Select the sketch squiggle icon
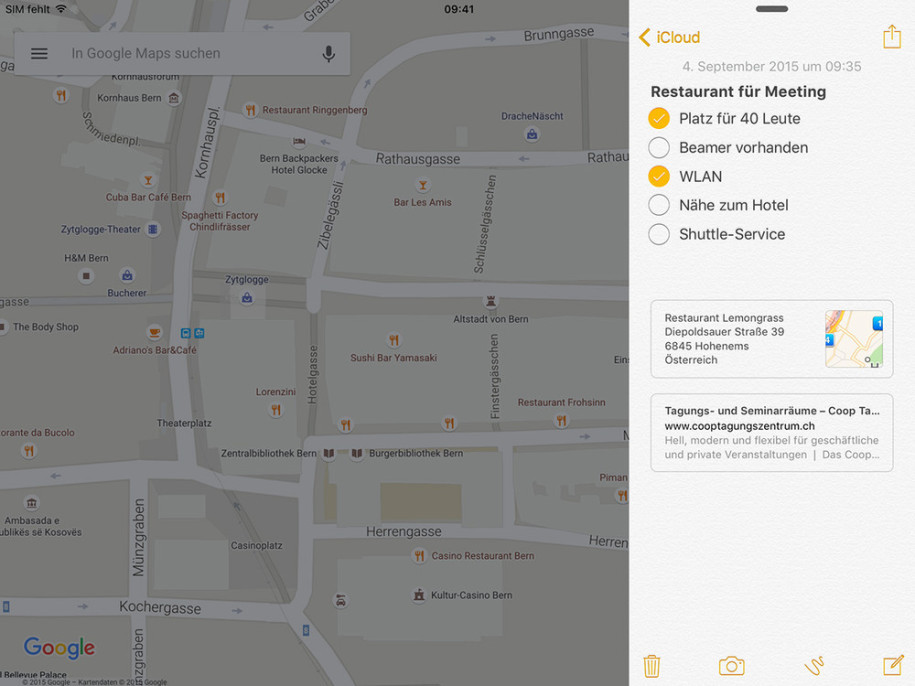The image size is (915, 686). click(813, 666)
